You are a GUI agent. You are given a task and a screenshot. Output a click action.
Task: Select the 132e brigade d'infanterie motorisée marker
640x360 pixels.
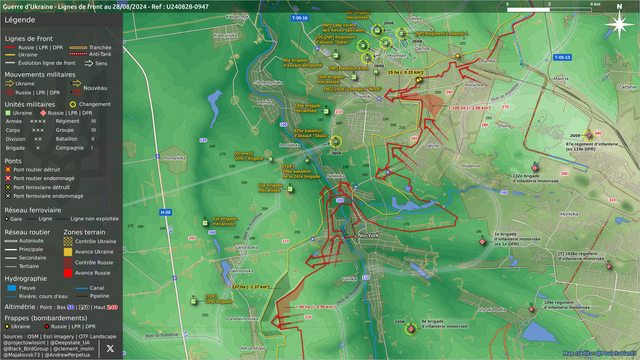pyautogui.click(x=534, y=168)
